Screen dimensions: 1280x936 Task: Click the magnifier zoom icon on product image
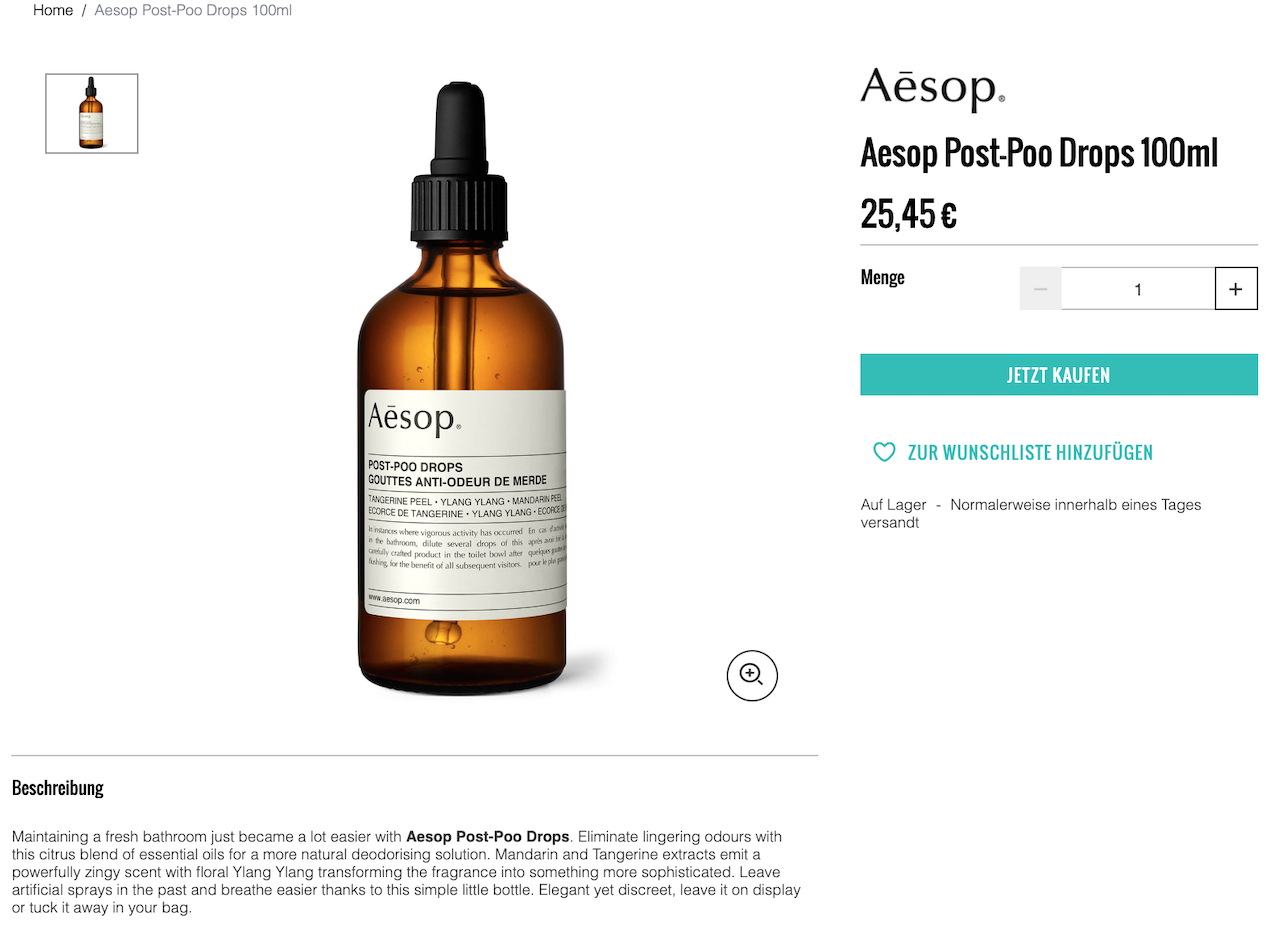(752, 675)
